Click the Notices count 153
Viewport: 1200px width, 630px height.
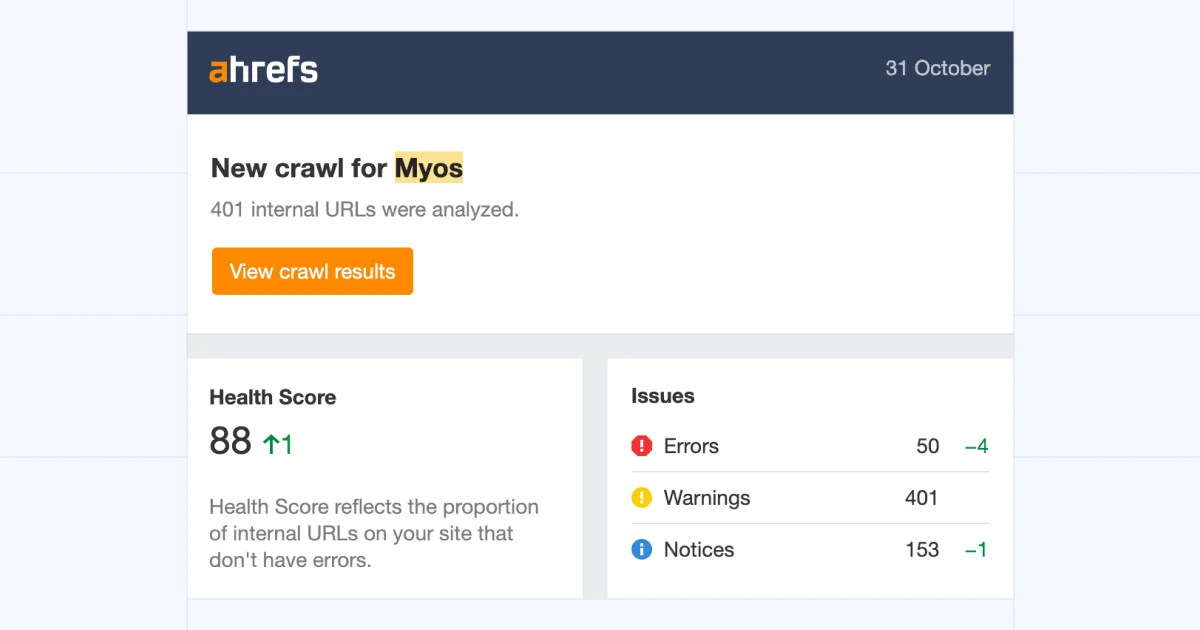[x=922, y=550]
